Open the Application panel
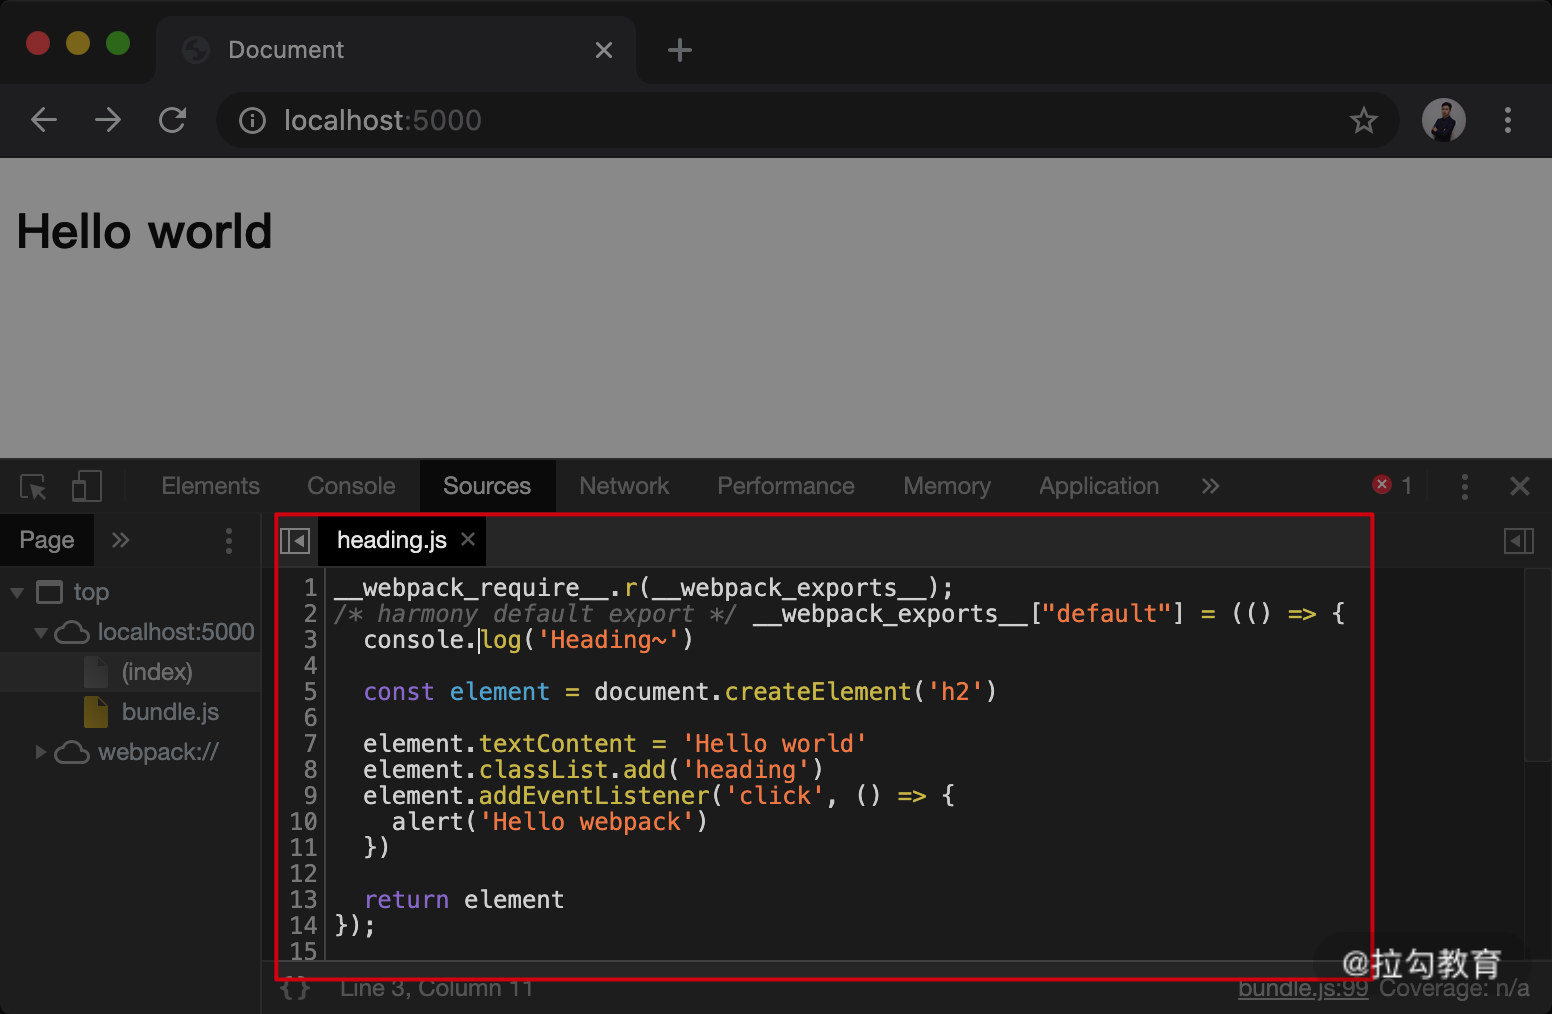 (1099, 486)
